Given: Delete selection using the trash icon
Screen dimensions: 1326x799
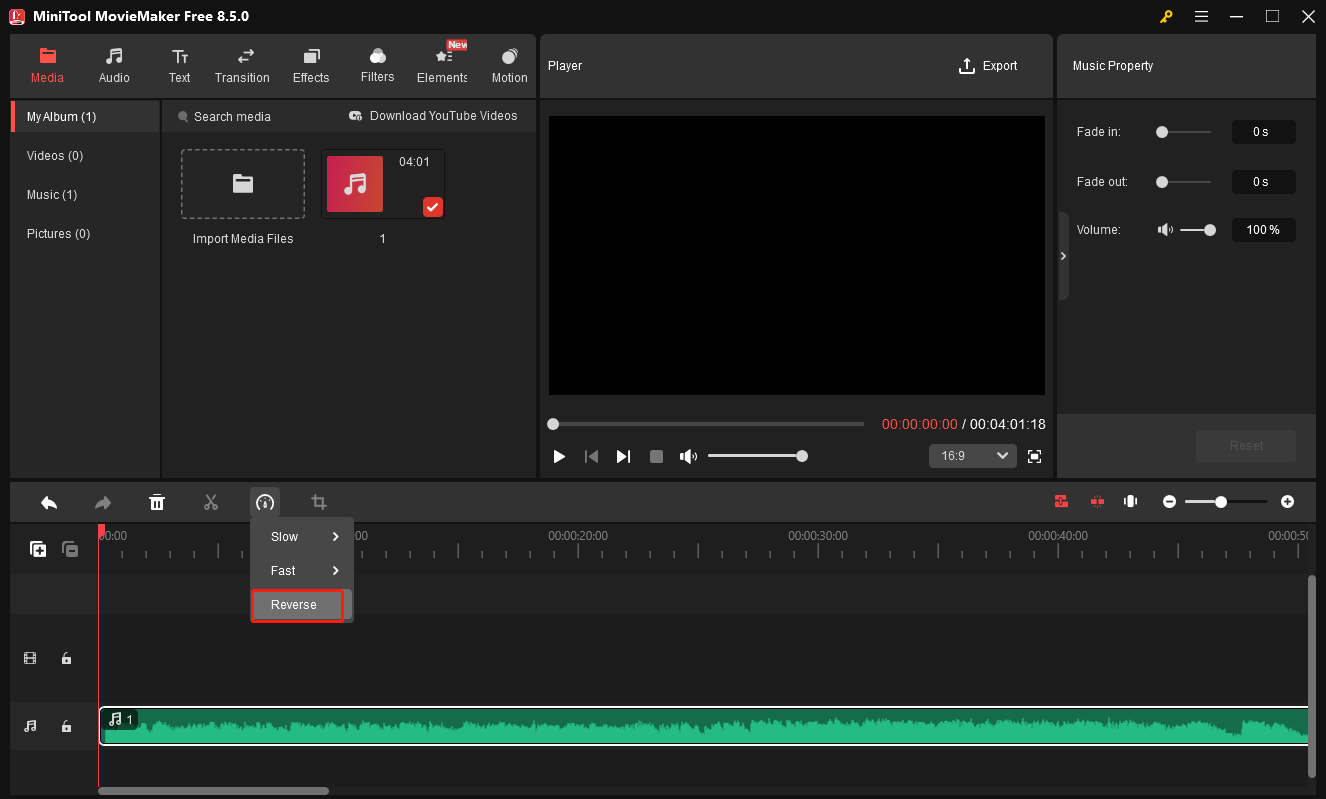Looking at the screenshot, I should click(157, 502).
